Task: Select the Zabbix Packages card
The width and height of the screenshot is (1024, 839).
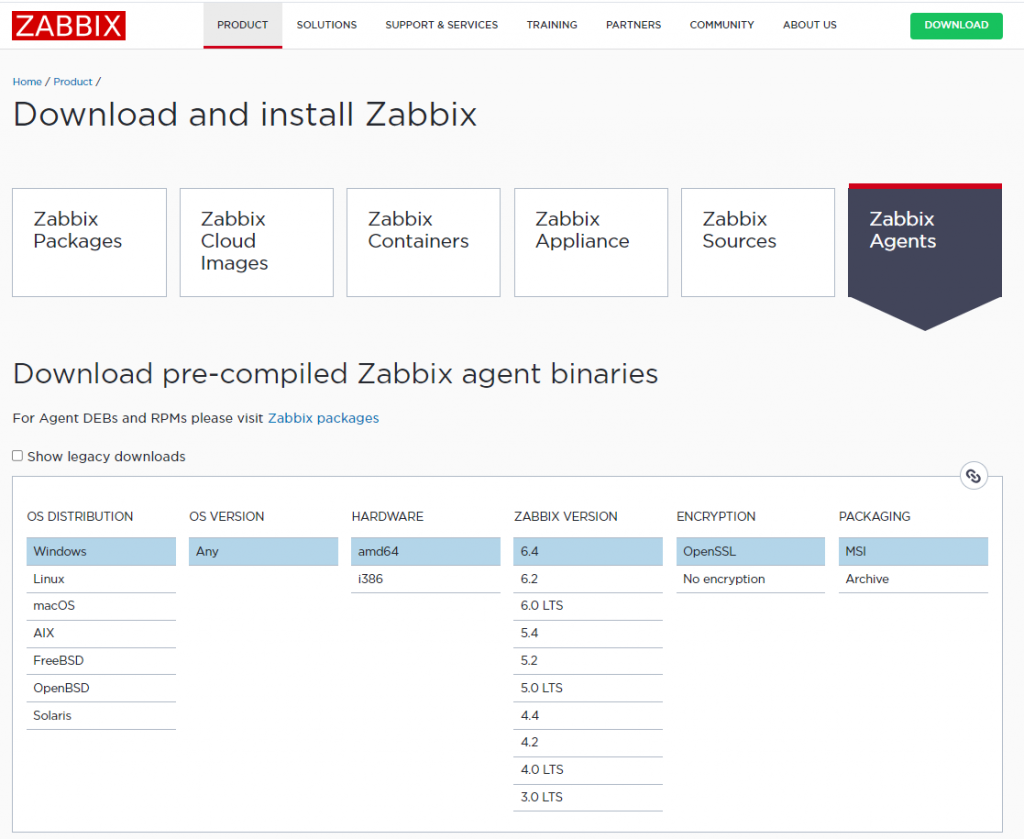Action: coord(89,242)
